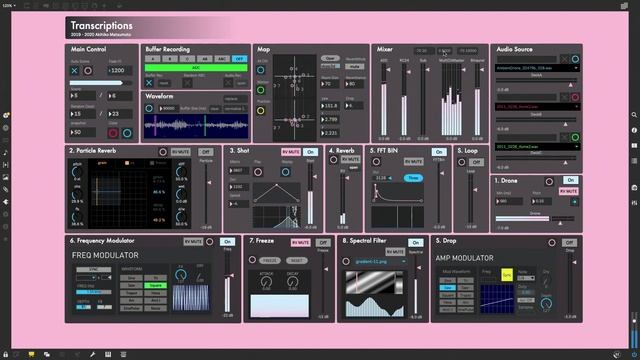Image resolution: width=640 pixels, height=360 pixels.
Task: Switch FFT BIN On toggle
Action: 439,152
